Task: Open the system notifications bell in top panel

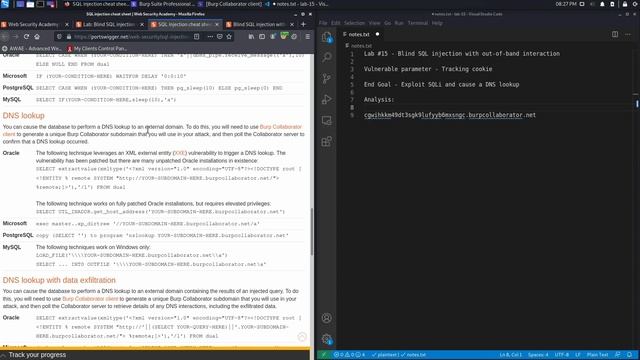Action: [602, 4]
